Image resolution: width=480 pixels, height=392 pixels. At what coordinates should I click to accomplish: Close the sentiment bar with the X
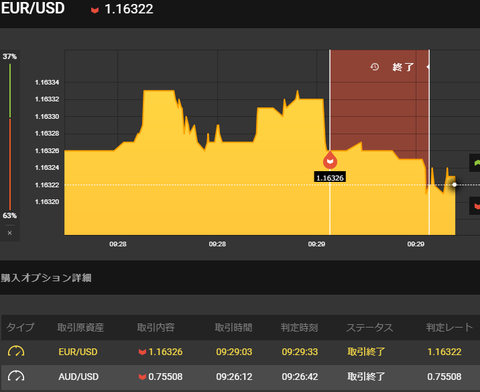(x=10, y=233)
